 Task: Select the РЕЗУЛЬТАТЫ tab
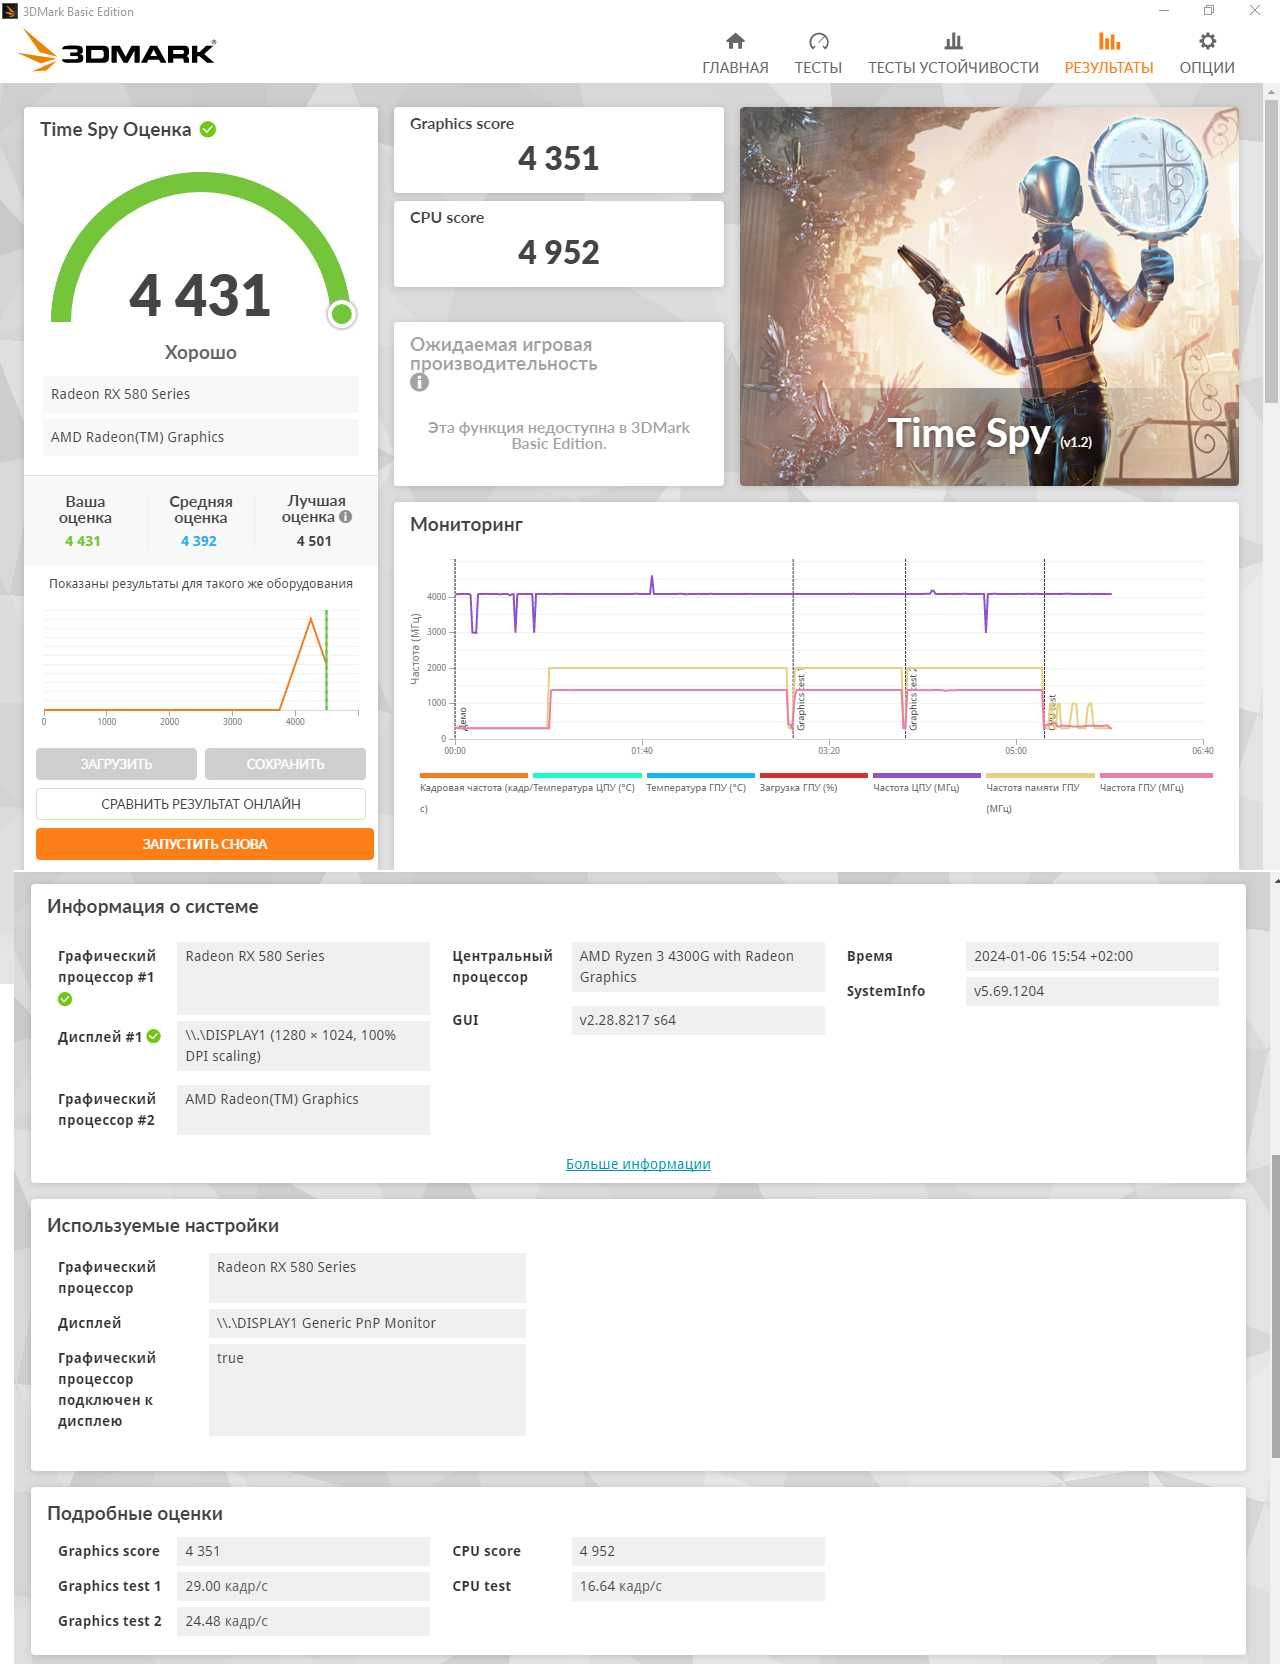coord(1108,54)
